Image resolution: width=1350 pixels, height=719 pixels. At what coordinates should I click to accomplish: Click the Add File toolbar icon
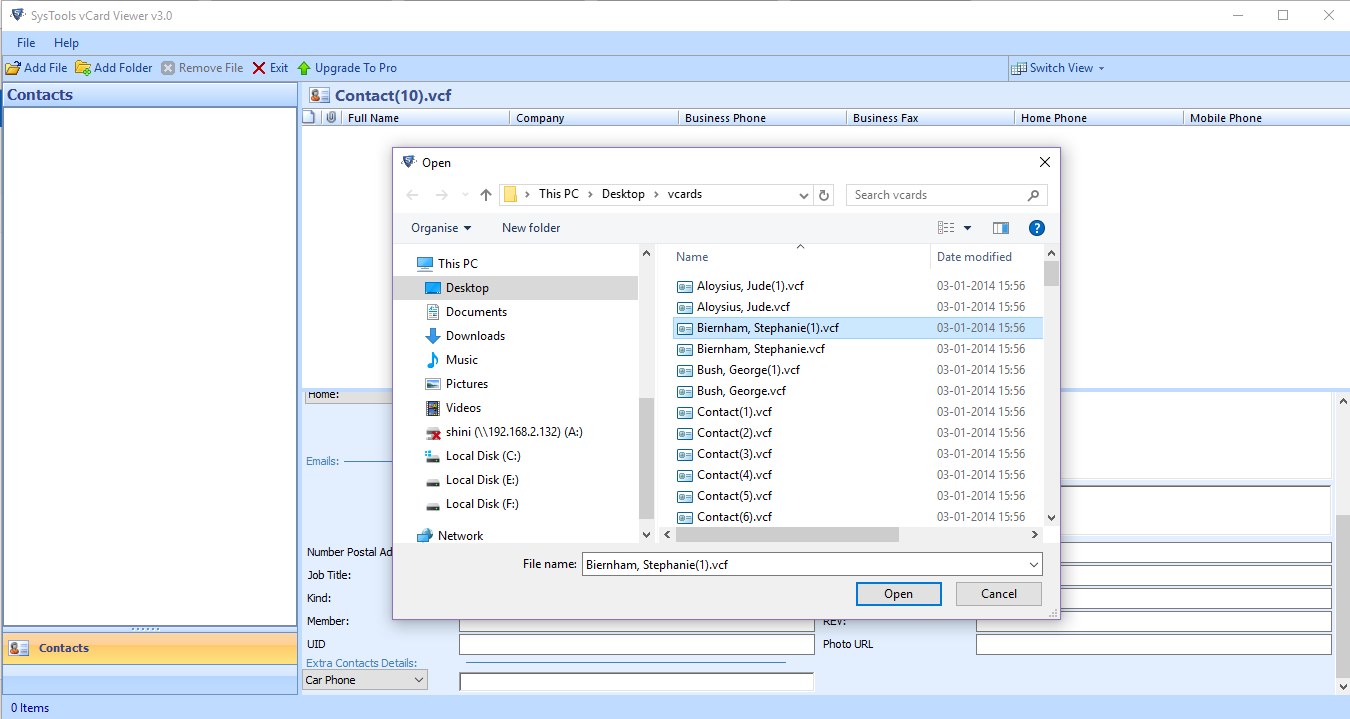click(x=13, y=68)
